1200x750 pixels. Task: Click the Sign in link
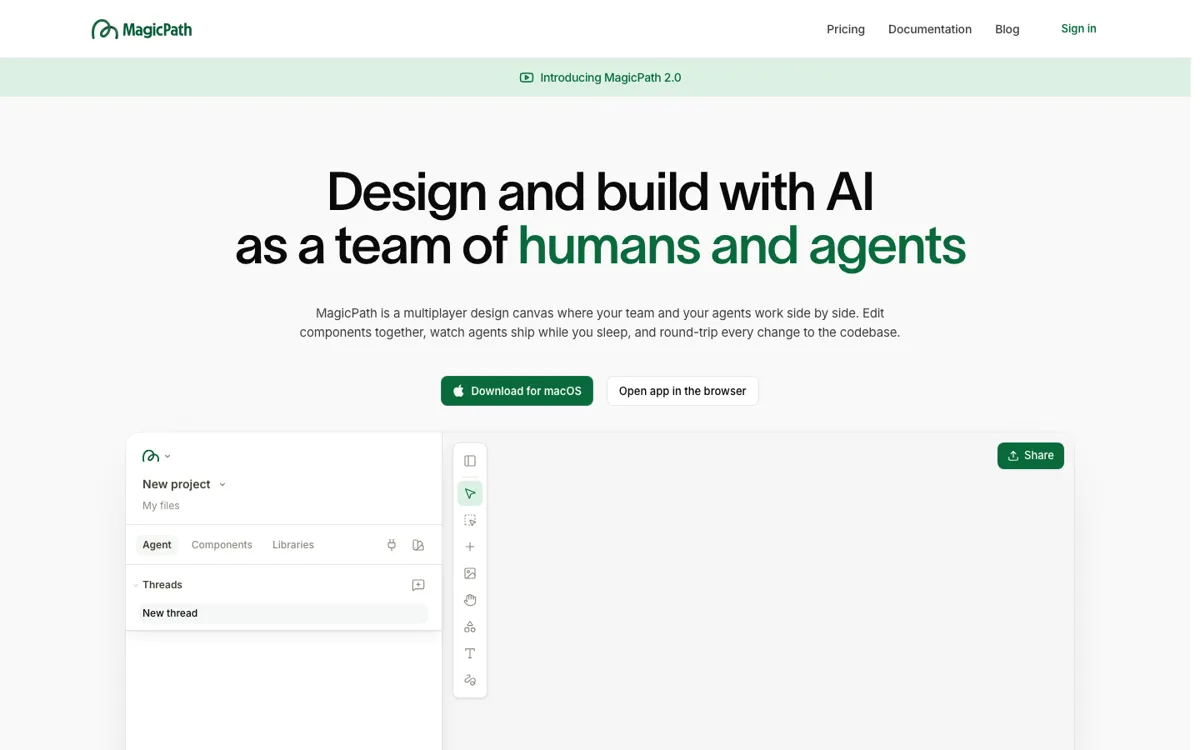(1078, 29)
